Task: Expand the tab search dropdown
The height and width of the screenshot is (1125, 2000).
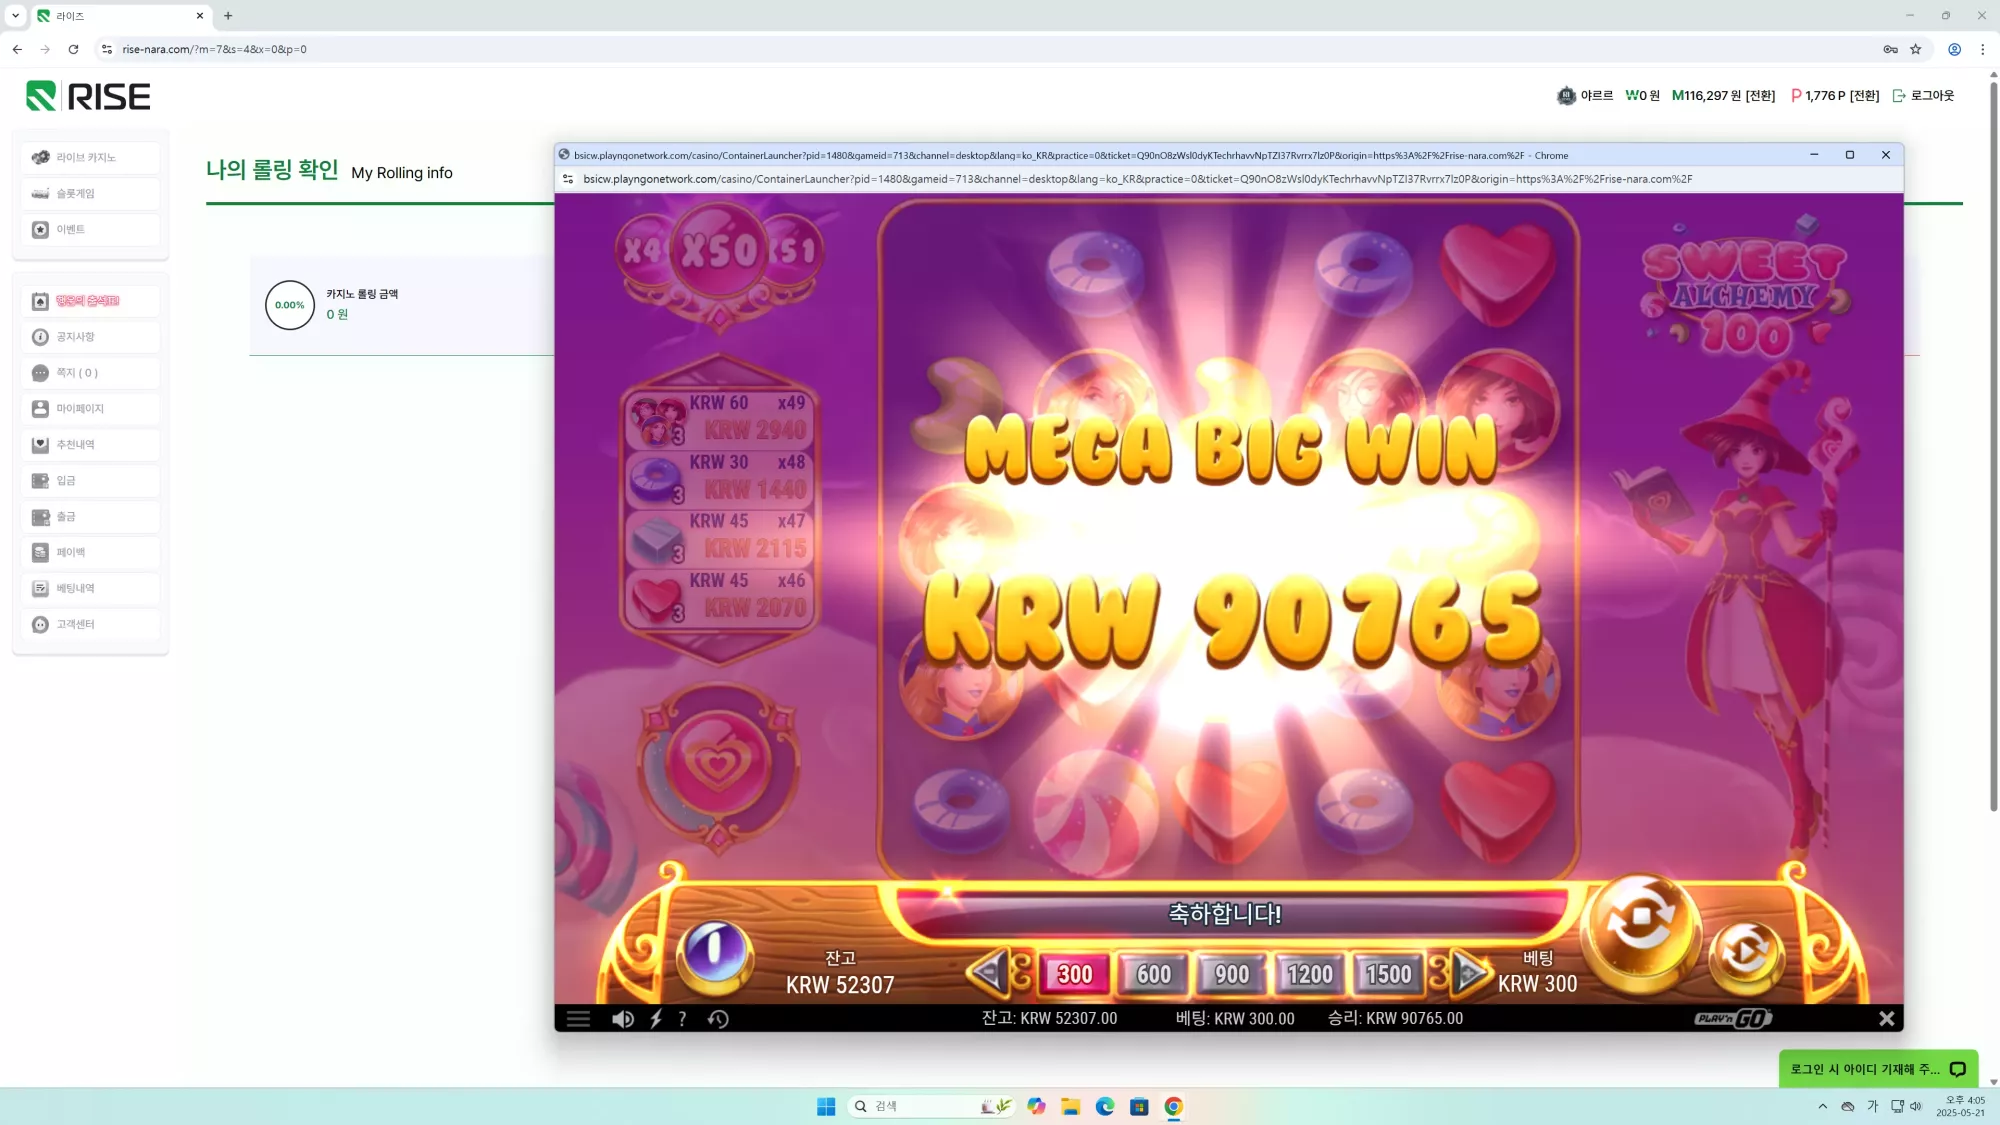Action: (15, 16)
